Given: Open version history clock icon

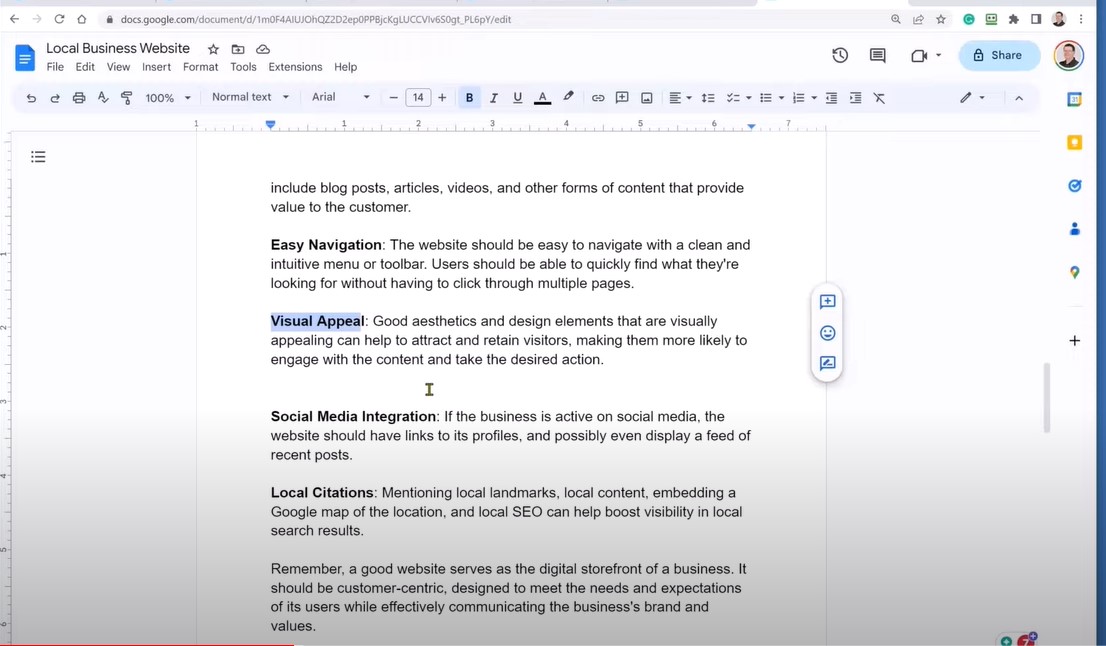Looking at the screenshot, I should [x=840, y=56].
